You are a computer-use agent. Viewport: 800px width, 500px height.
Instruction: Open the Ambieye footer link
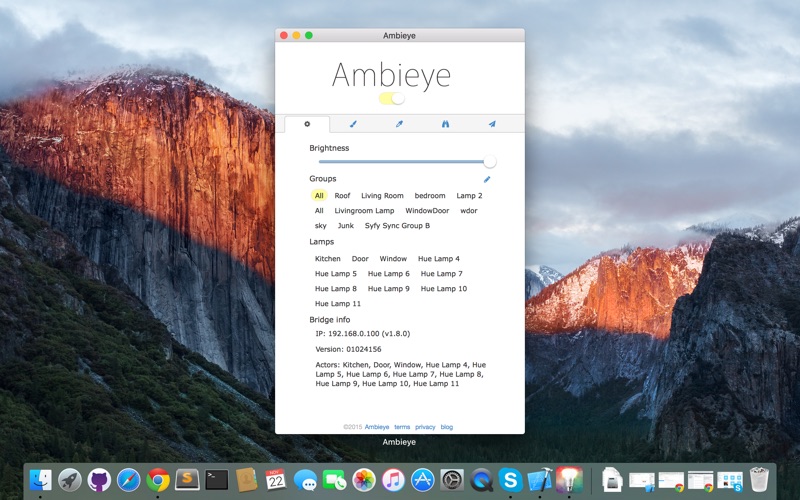(377, 427)
